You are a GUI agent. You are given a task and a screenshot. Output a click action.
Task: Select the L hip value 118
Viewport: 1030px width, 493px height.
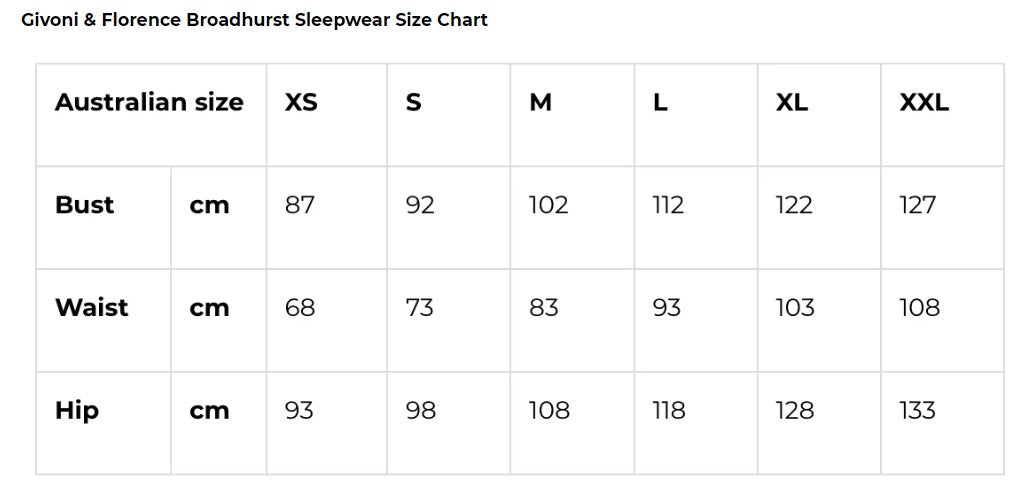click(668, 410)
